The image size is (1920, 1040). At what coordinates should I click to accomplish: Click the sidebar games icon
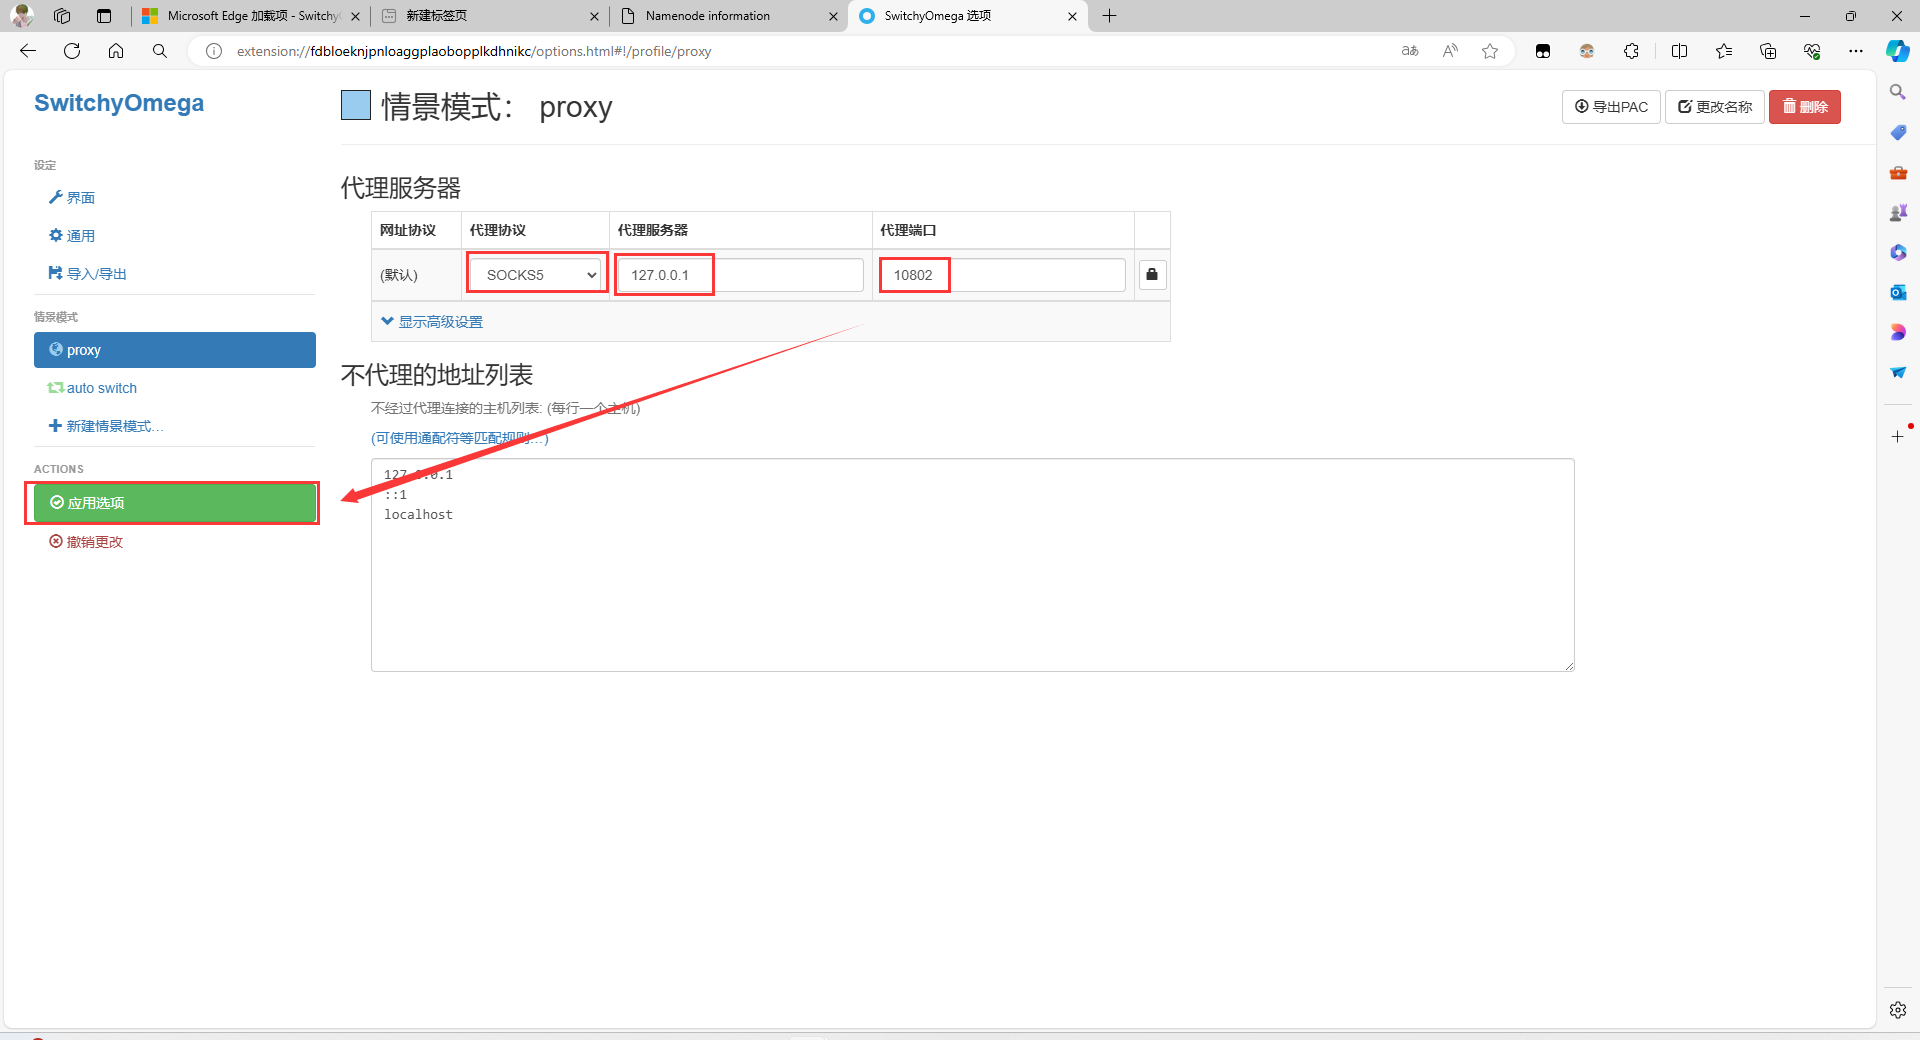pos(1897,212)
